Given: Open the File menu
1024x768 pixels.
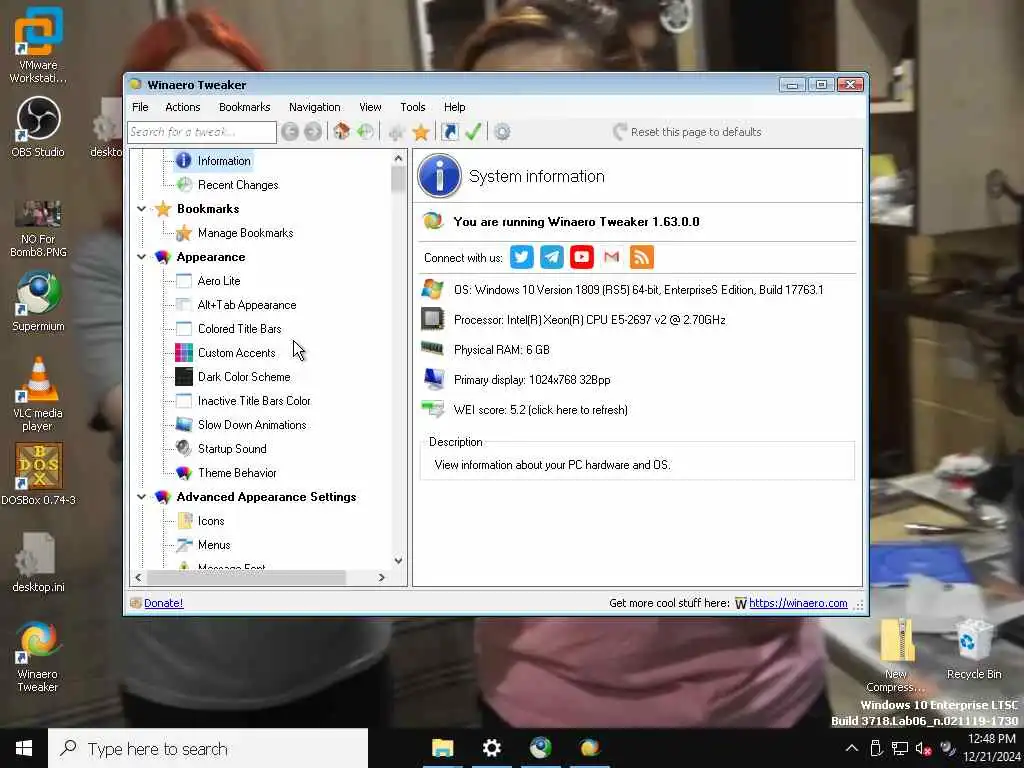Looking at the screenshot, I should coord(140,107).
